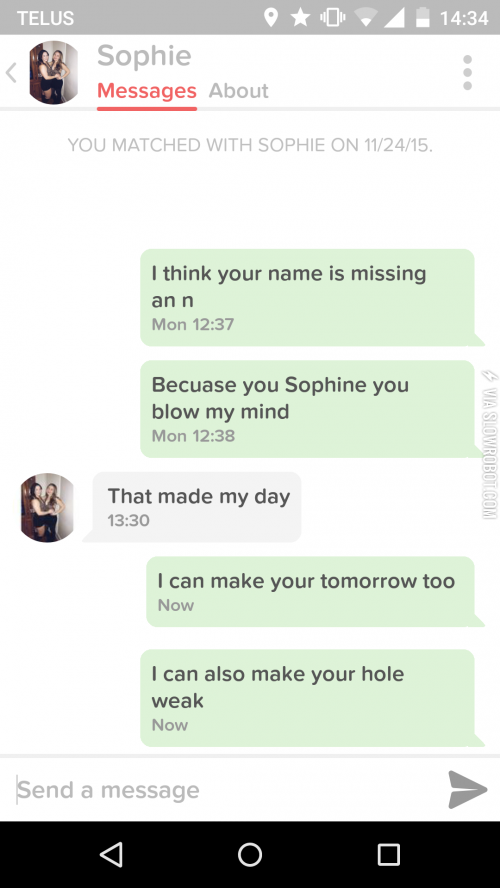
Task: Select the Messages tab
Action: (x=147, y=91)
